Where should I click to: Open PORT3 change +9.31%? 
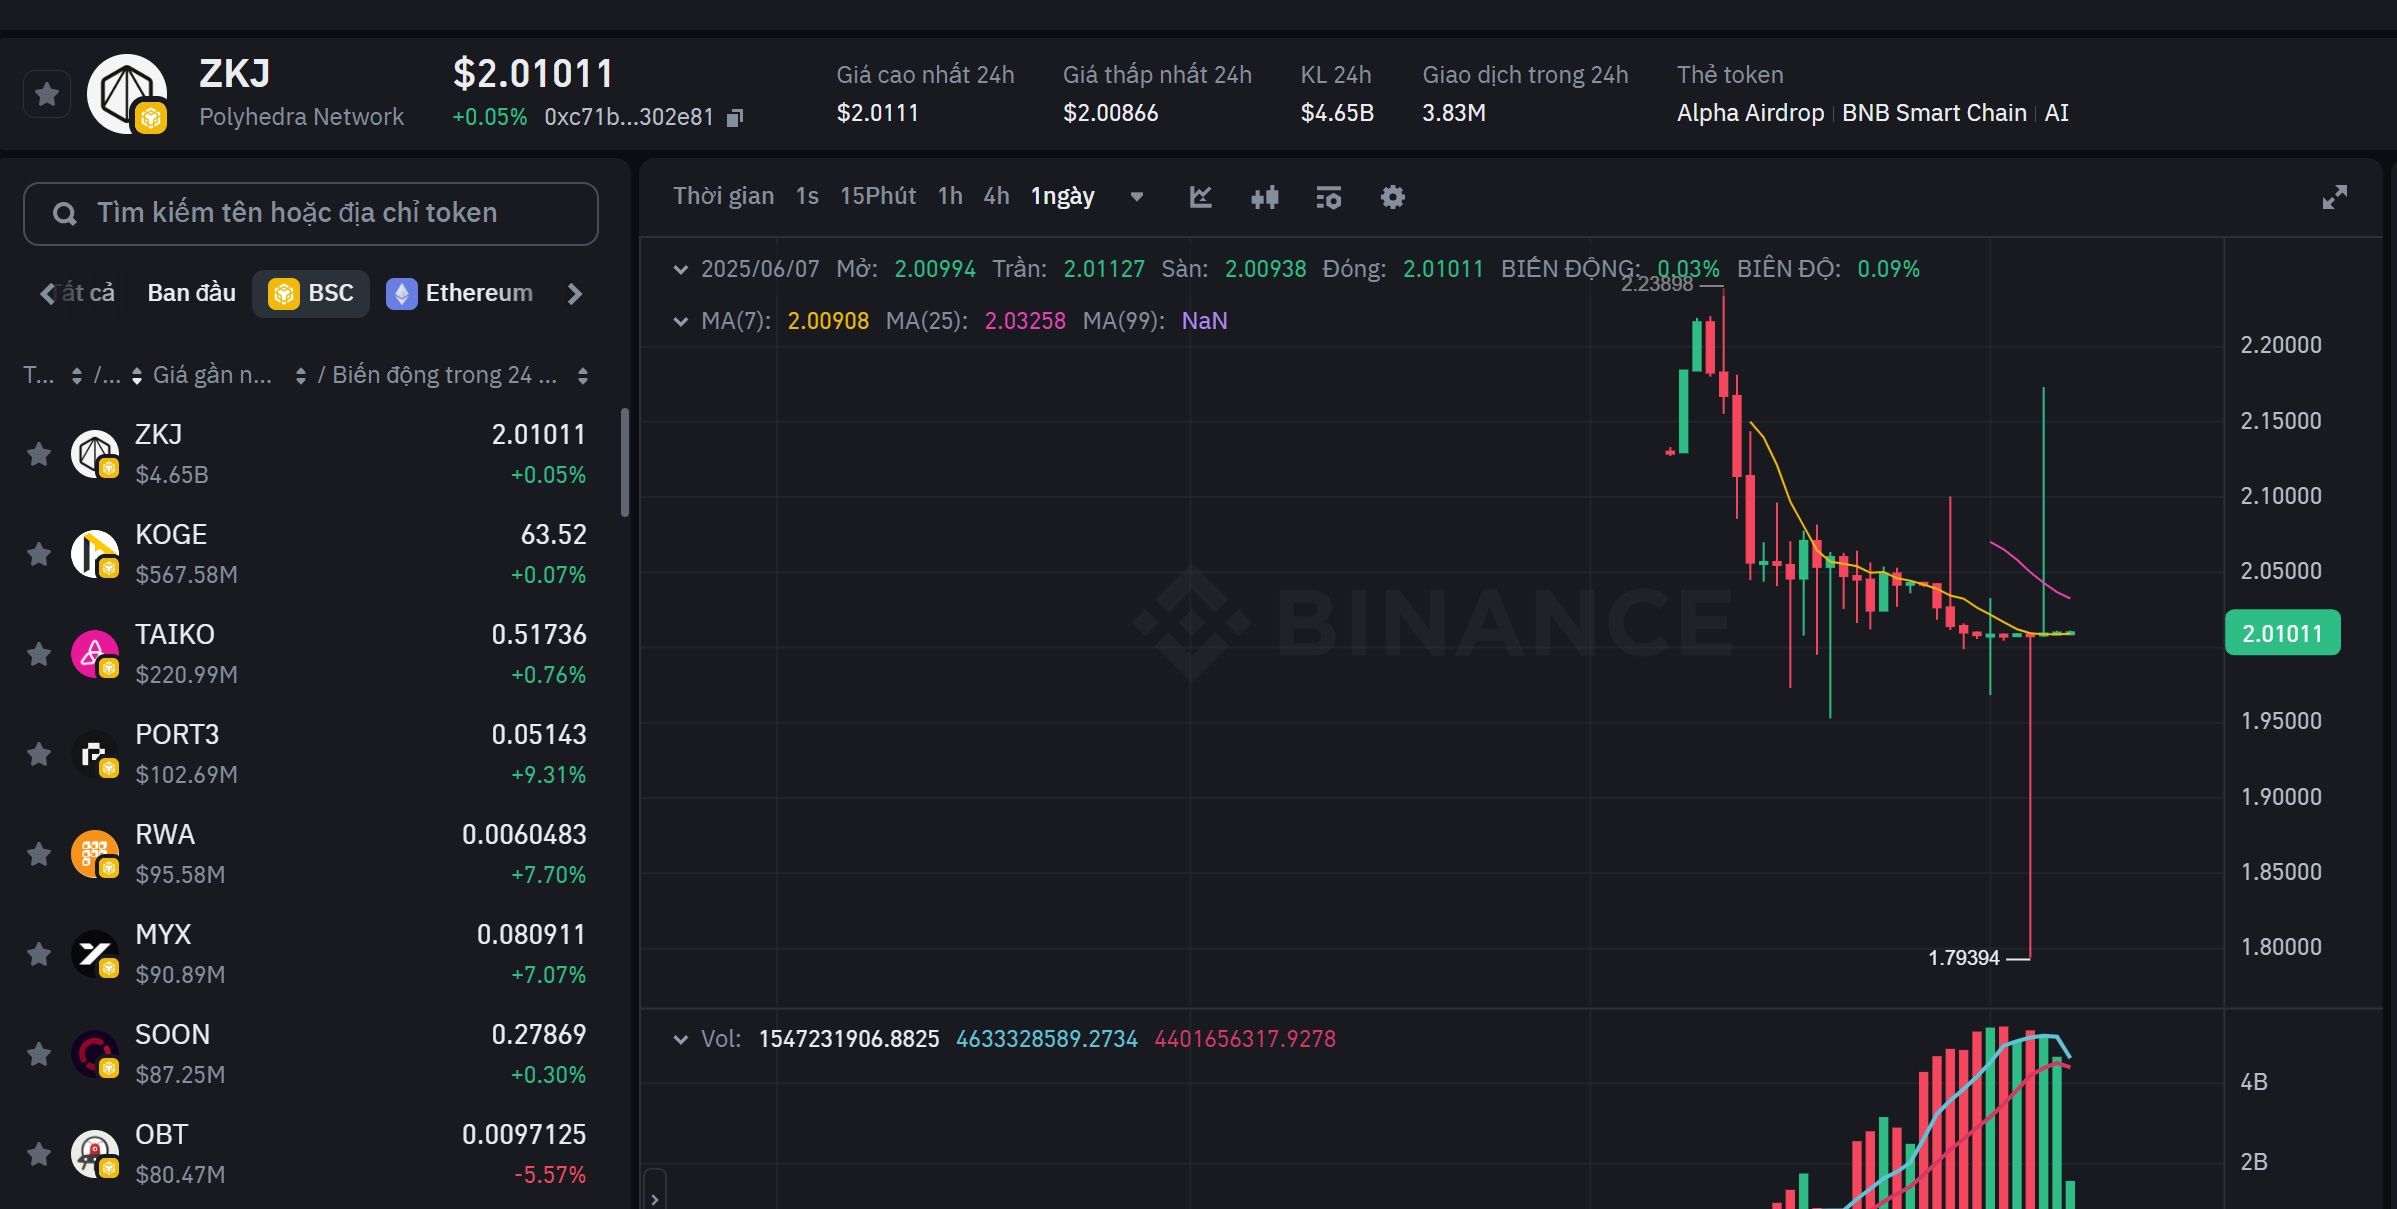(x=548, y=775)
